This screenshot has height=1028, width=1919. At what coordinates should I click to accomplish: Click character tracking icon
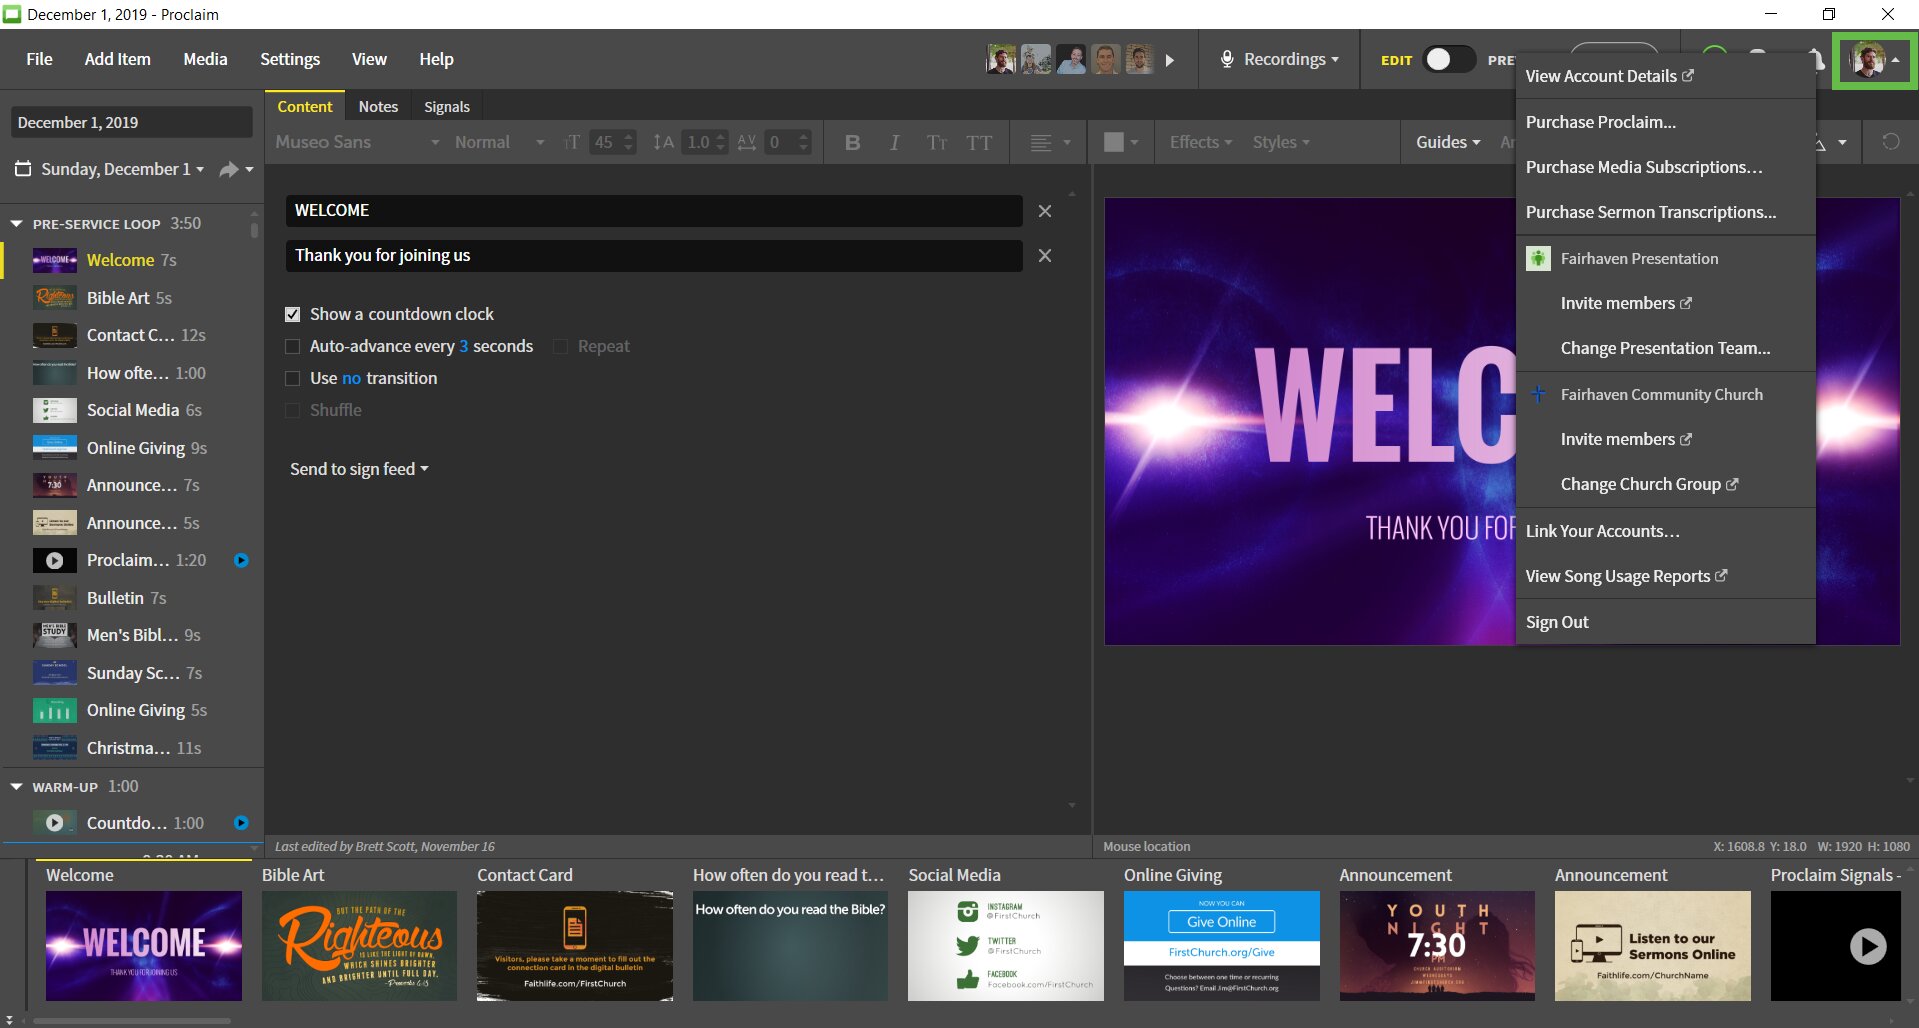[x=747, y=142]
